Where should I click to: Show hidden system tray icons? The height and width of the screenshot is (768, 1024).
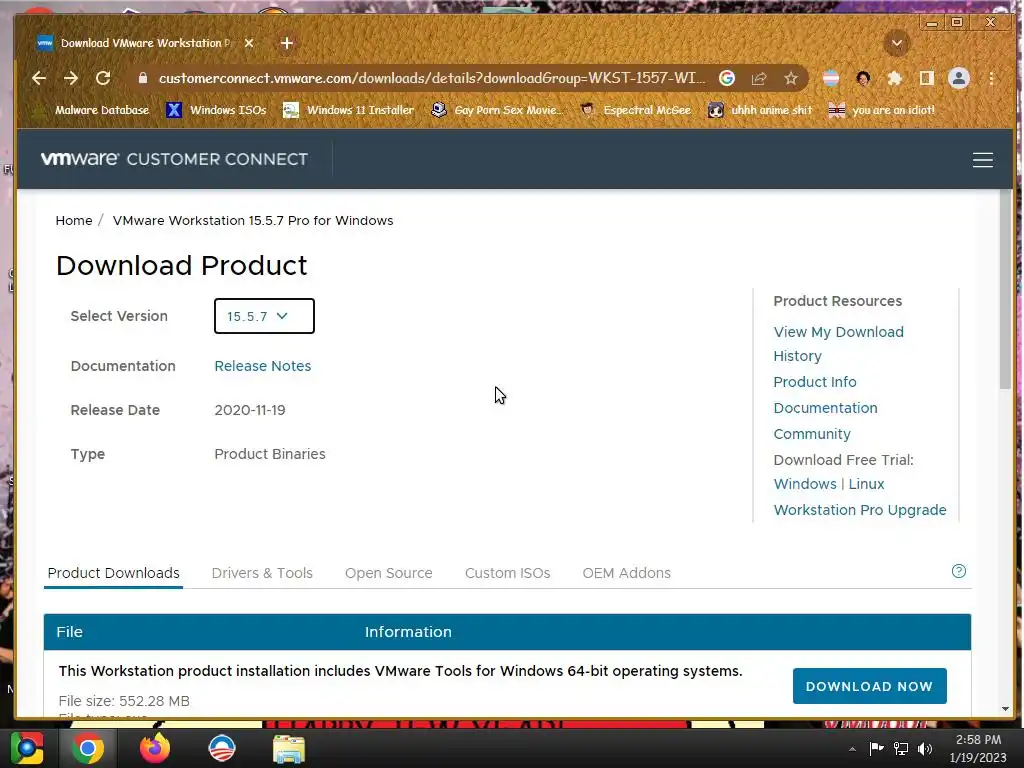(x=852, y=749)
